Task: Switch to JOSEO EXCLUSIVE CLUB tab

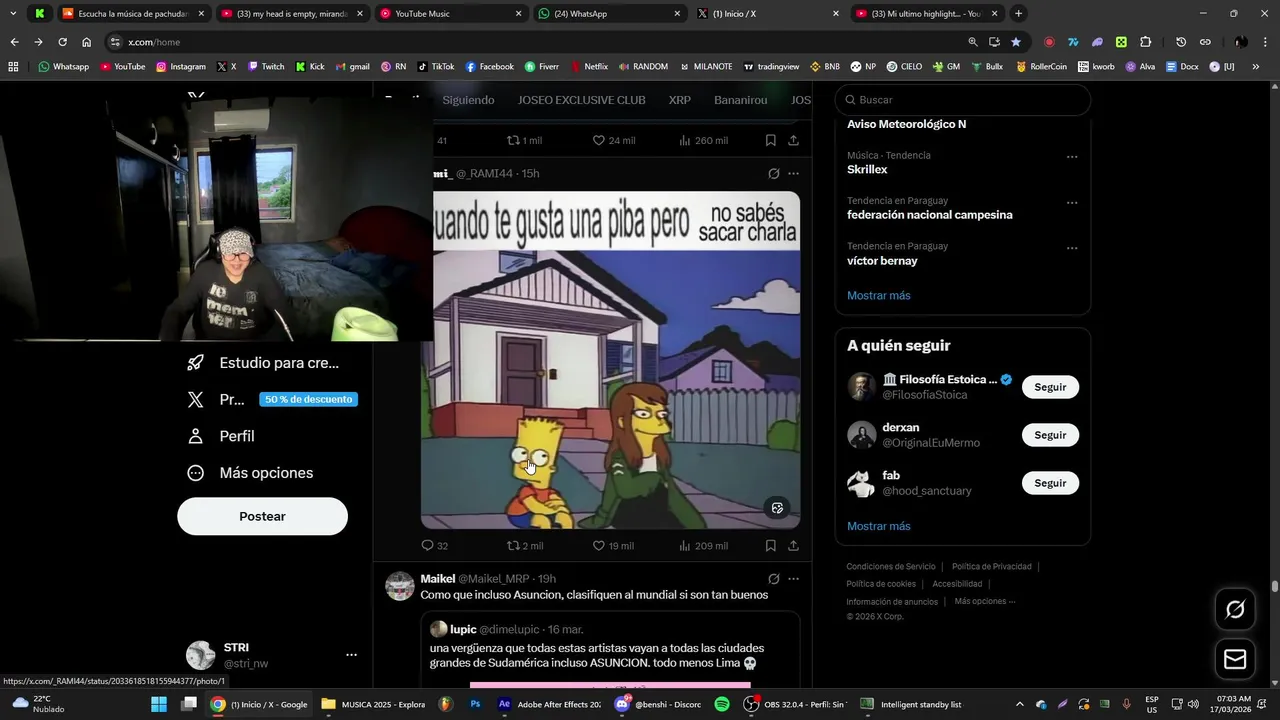Action: tap(582, 100)
